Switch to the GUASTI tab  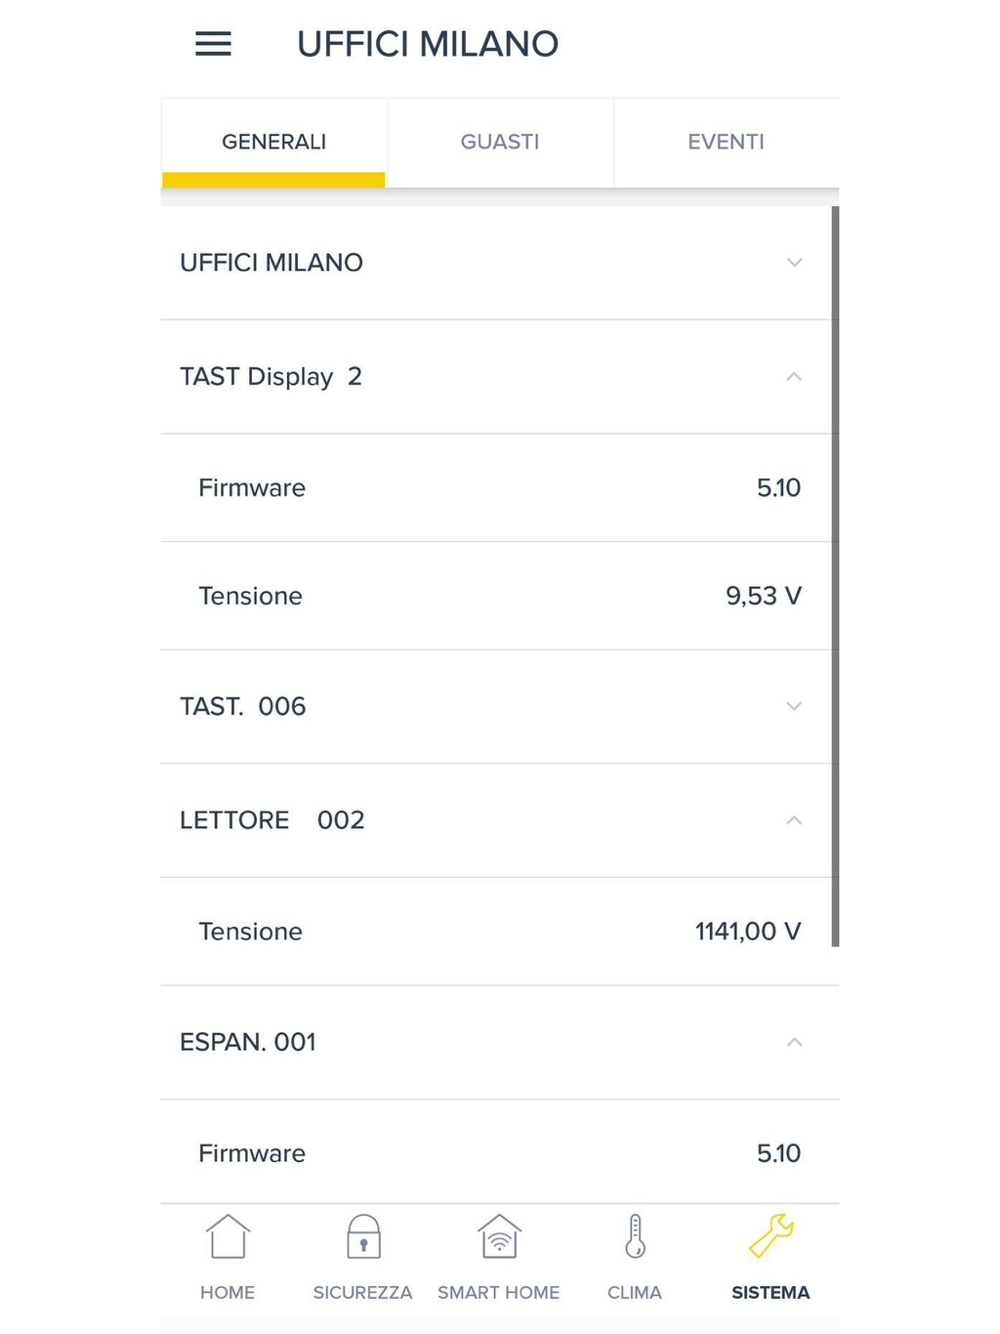coord(500,142)
